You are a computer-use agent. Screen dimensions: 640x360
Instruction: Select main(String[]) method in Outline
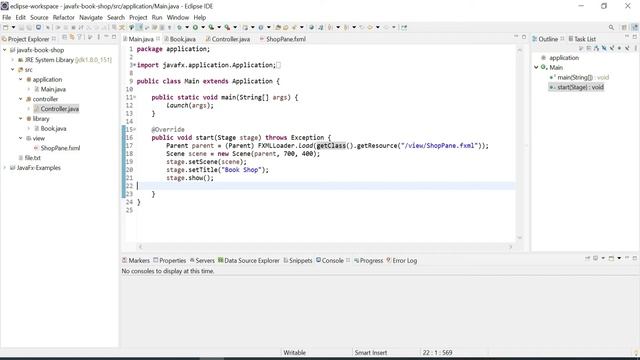coord(579,77)
